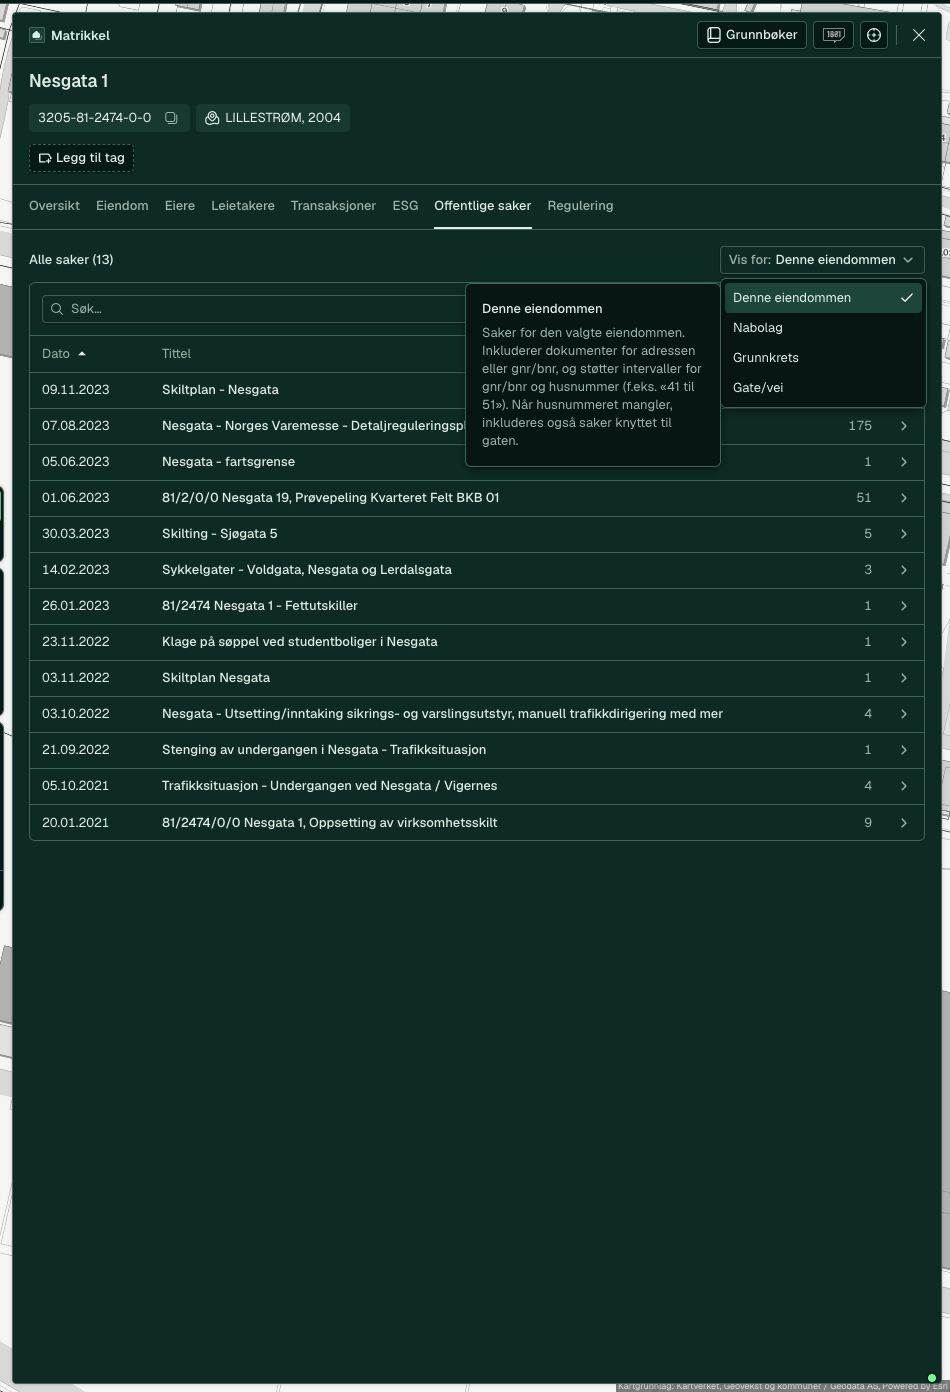Open the Leietakere tab
The height and width of the screenshot is (1392, 950).
coord(243,206)
